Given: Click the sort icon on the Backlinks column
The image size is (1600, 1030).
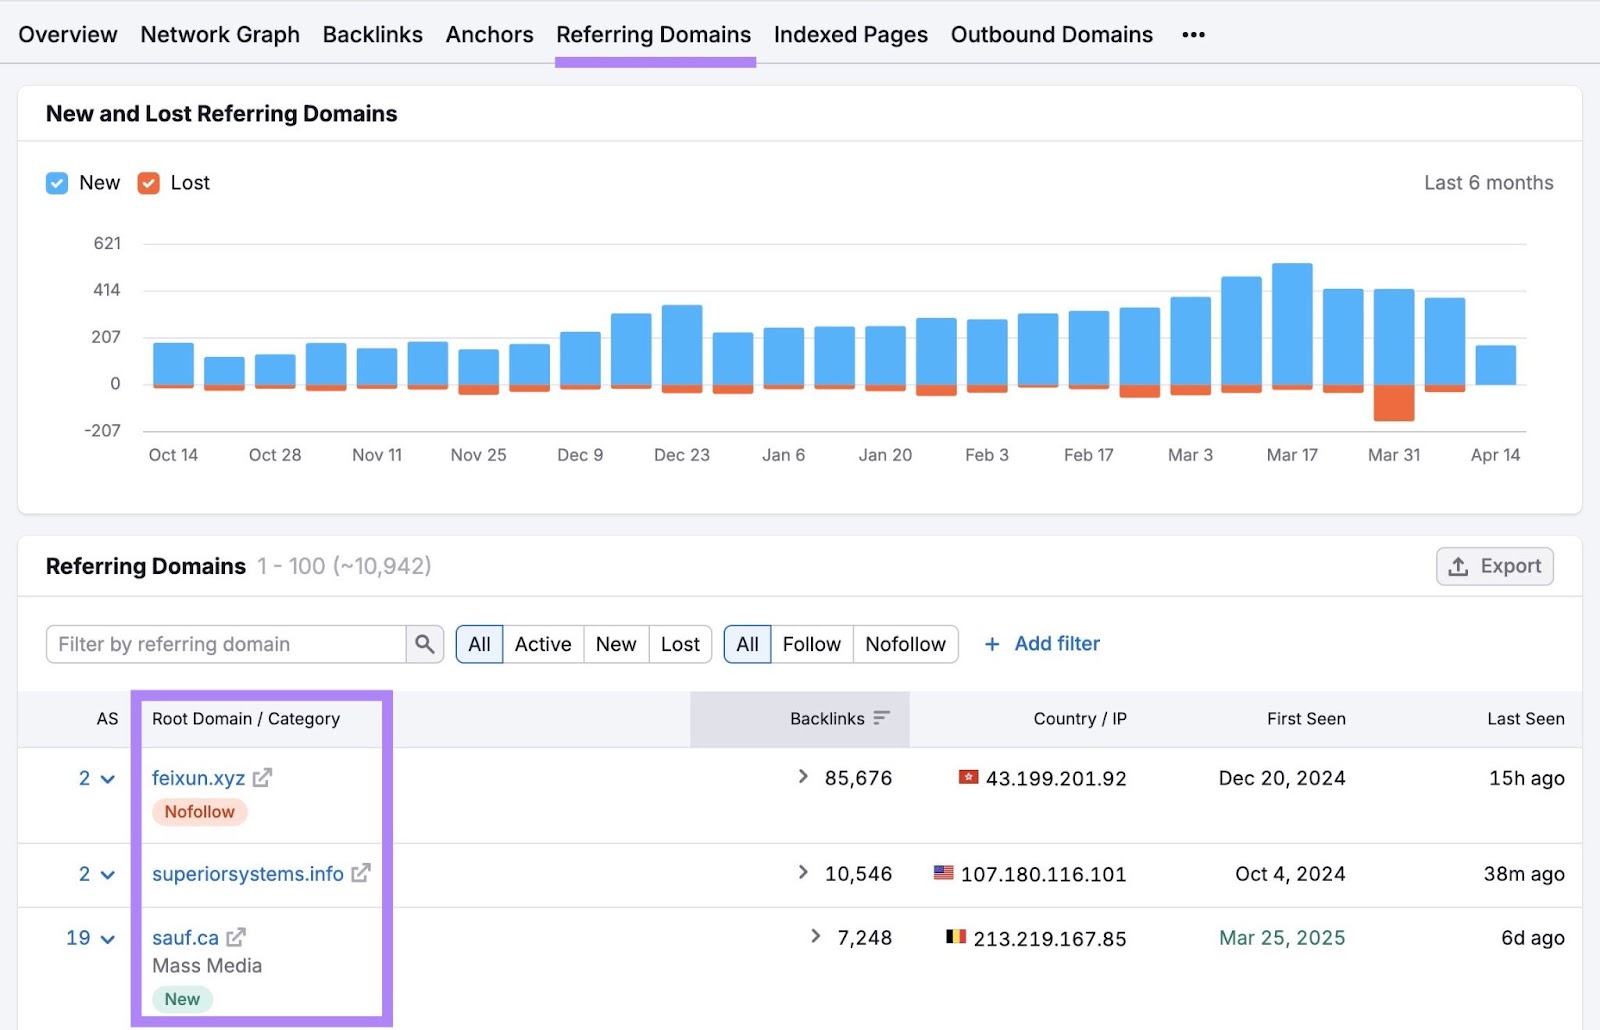Looking at the screenshot, I should [x=882, y=718].
